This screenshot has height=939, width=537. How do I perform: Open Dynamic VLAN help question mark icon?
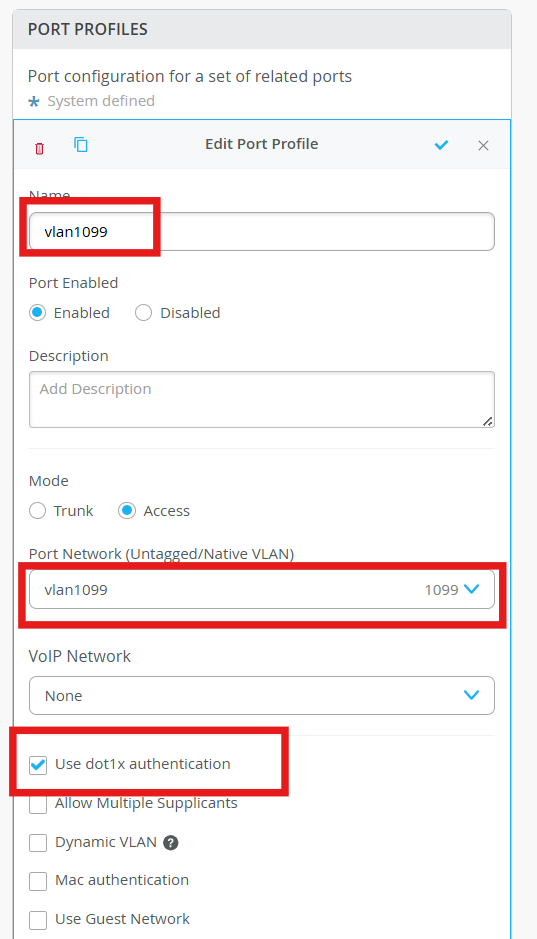click(x=171, y=843)
